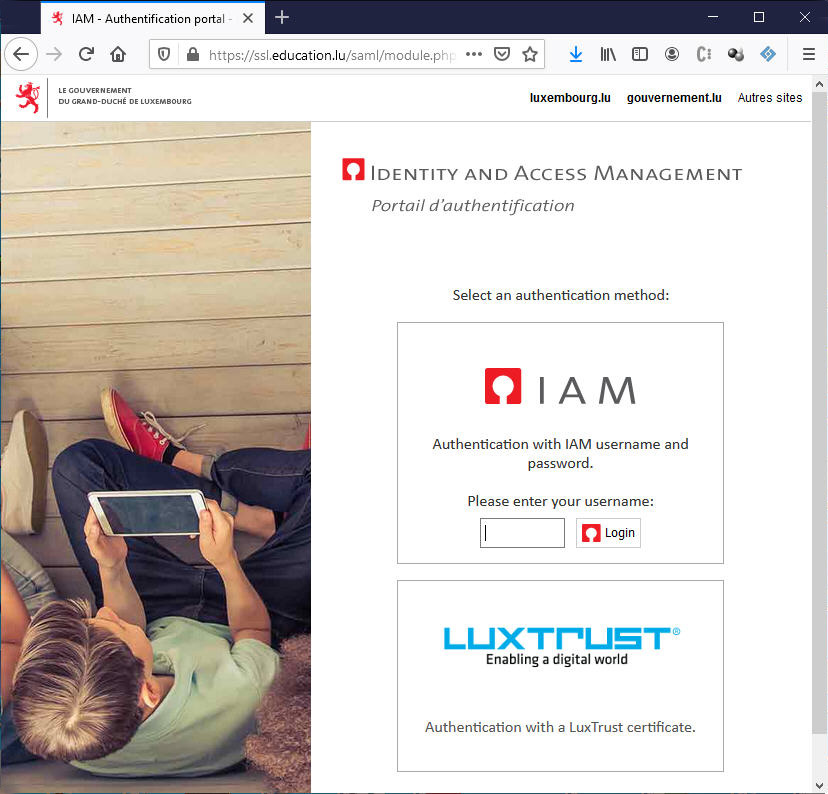This screenshot has height=794, width=828.
Task: Reload the current page
Action: pos(86,54)
